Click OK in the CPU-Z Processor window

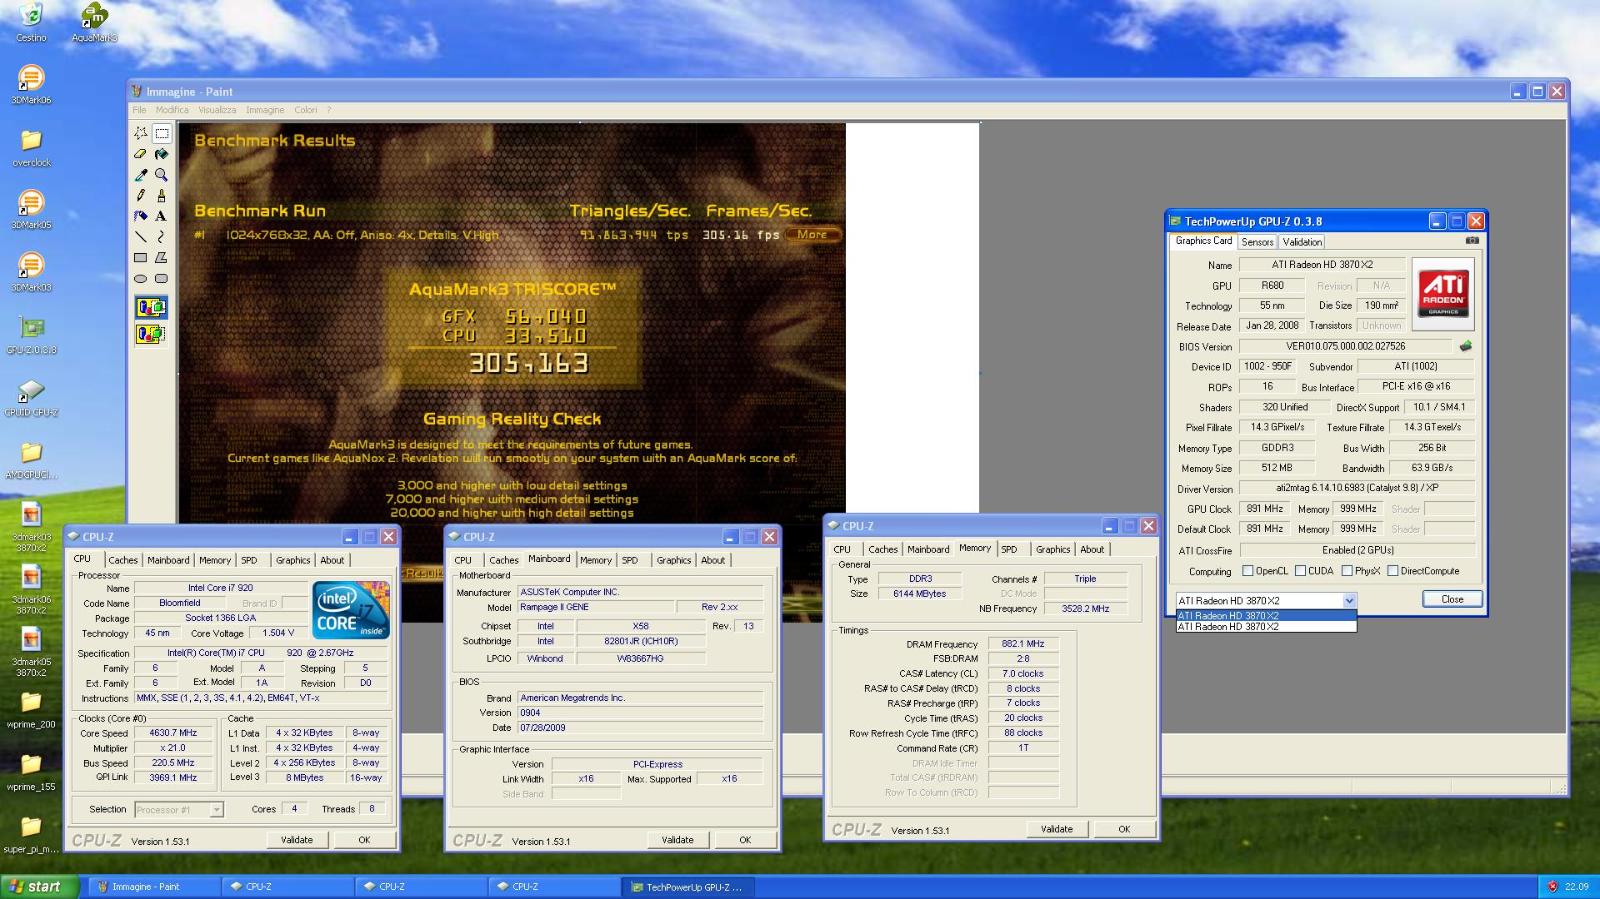(x=364, y=840)
